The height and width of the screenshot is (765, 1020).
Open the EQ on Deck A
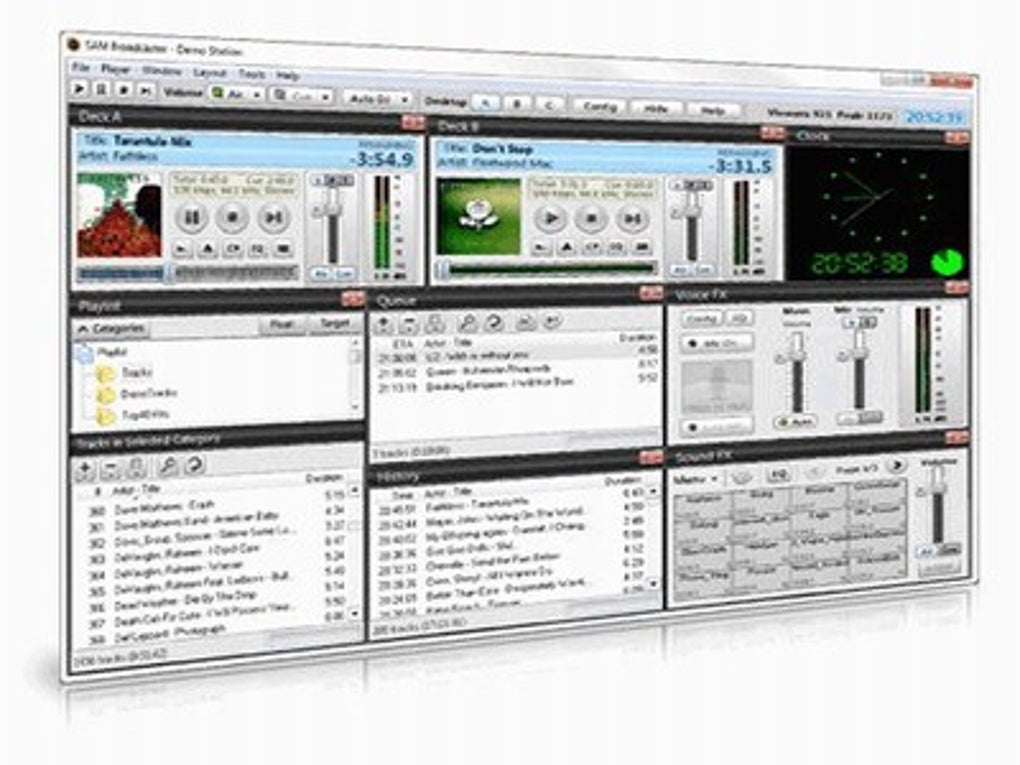click(x=258, y=250)
